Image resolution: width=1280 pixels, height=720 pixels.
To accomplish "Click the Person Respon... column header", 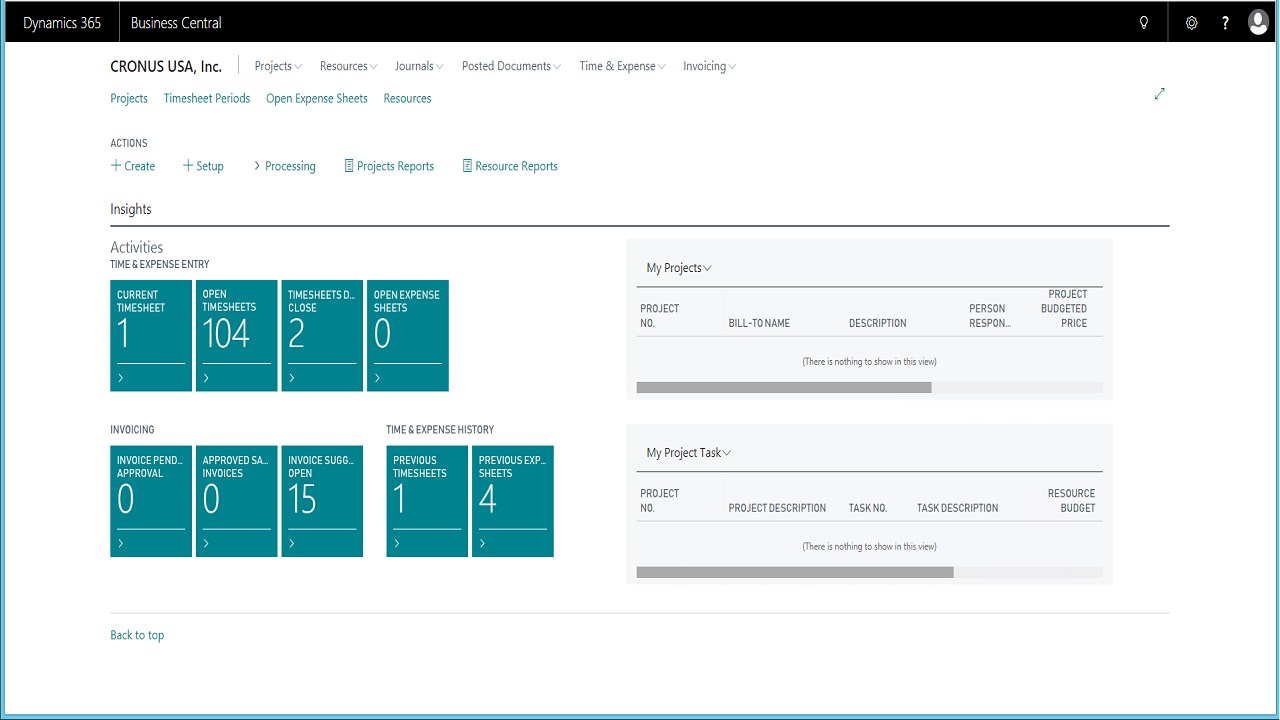I will (x=990, y=316).
